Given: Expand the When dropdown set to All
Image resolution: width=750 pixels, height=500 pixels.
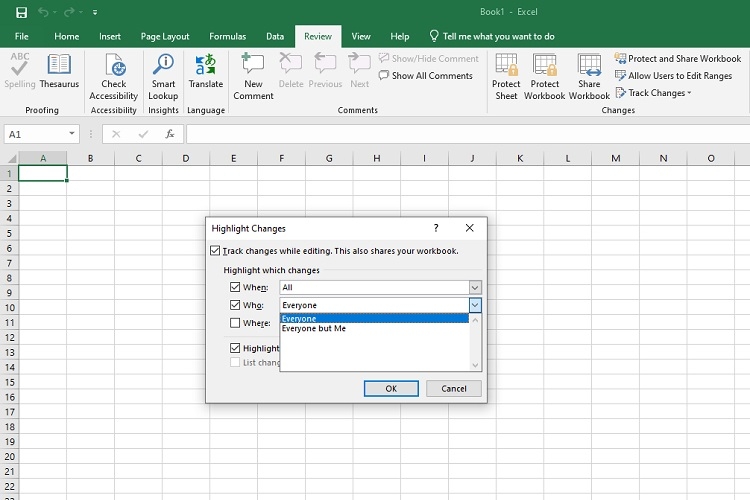Looking at the screenshot, I should (x=475, y=287).
